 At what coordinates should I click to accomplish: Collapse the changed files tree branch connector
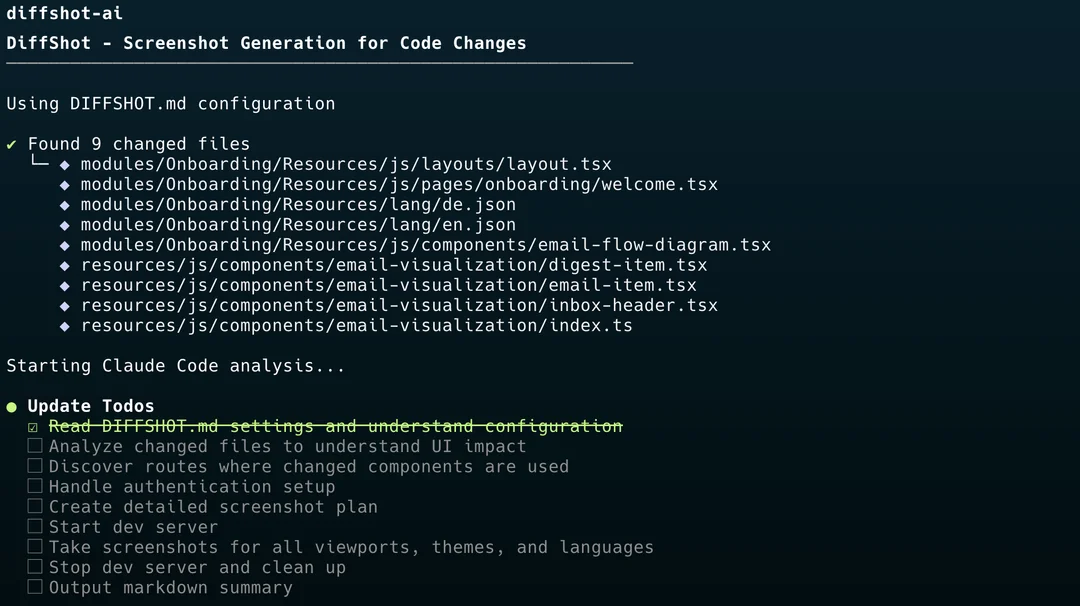[x=39, y=163]
